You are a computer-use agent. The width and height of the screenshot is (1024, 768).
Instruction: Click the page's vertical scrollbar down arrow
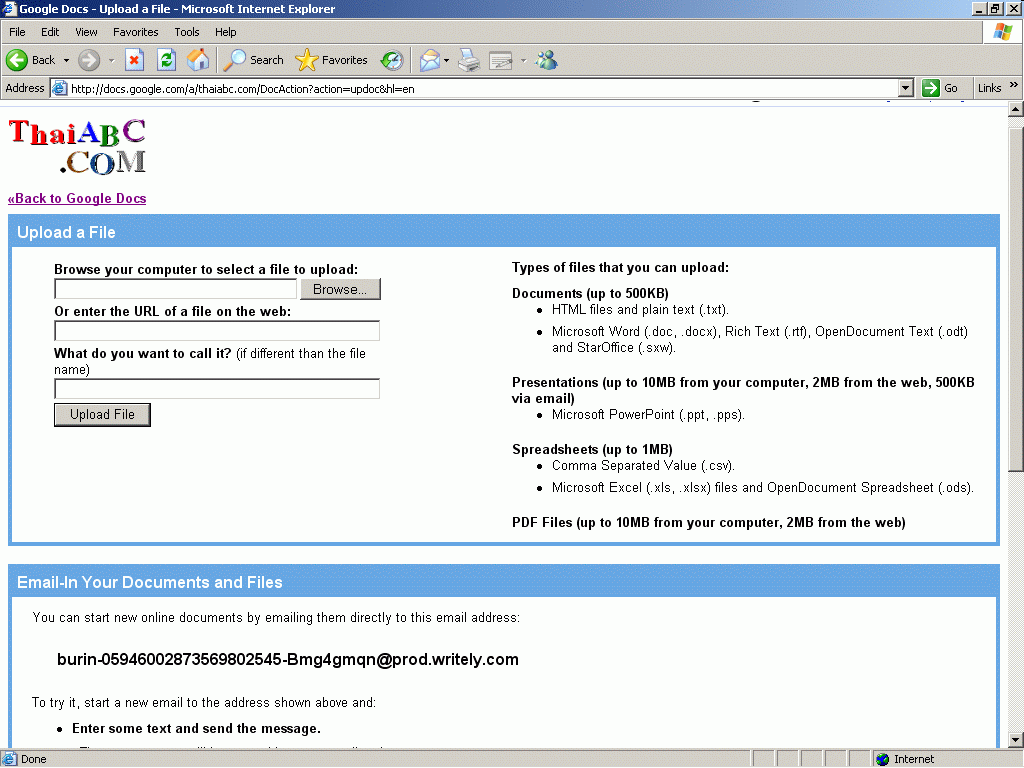click(1015, 741)
